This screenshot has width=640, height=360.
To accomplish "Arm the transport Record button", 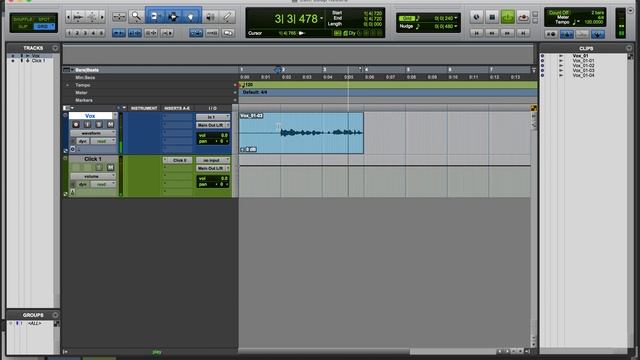I will point(523,17).
